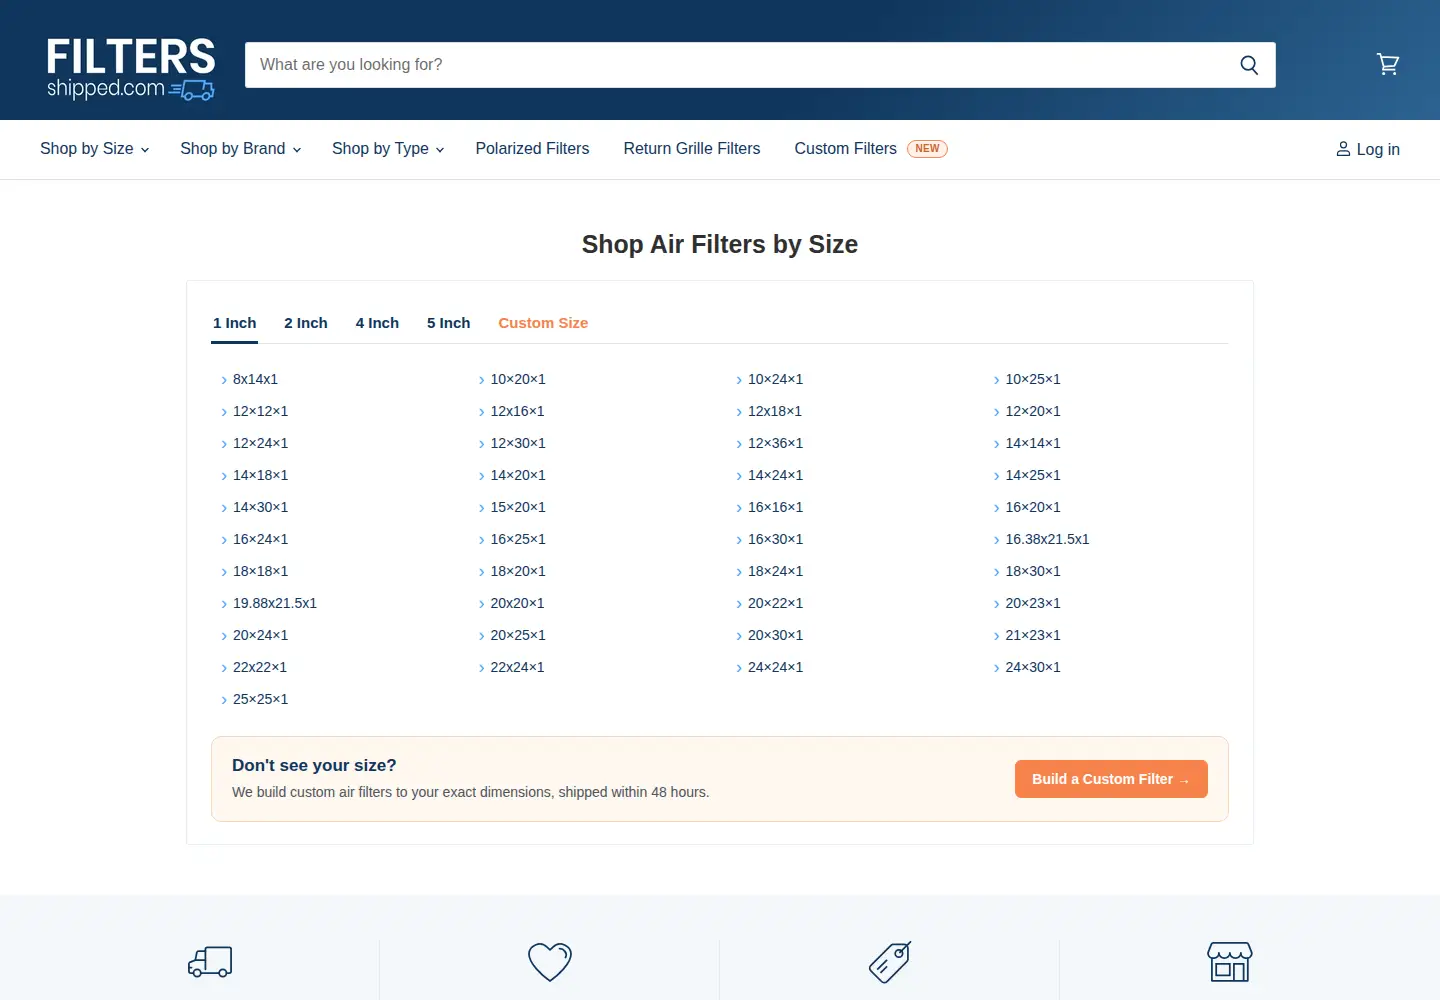
Task: Click the Log in link
Action: [1368, 149]
